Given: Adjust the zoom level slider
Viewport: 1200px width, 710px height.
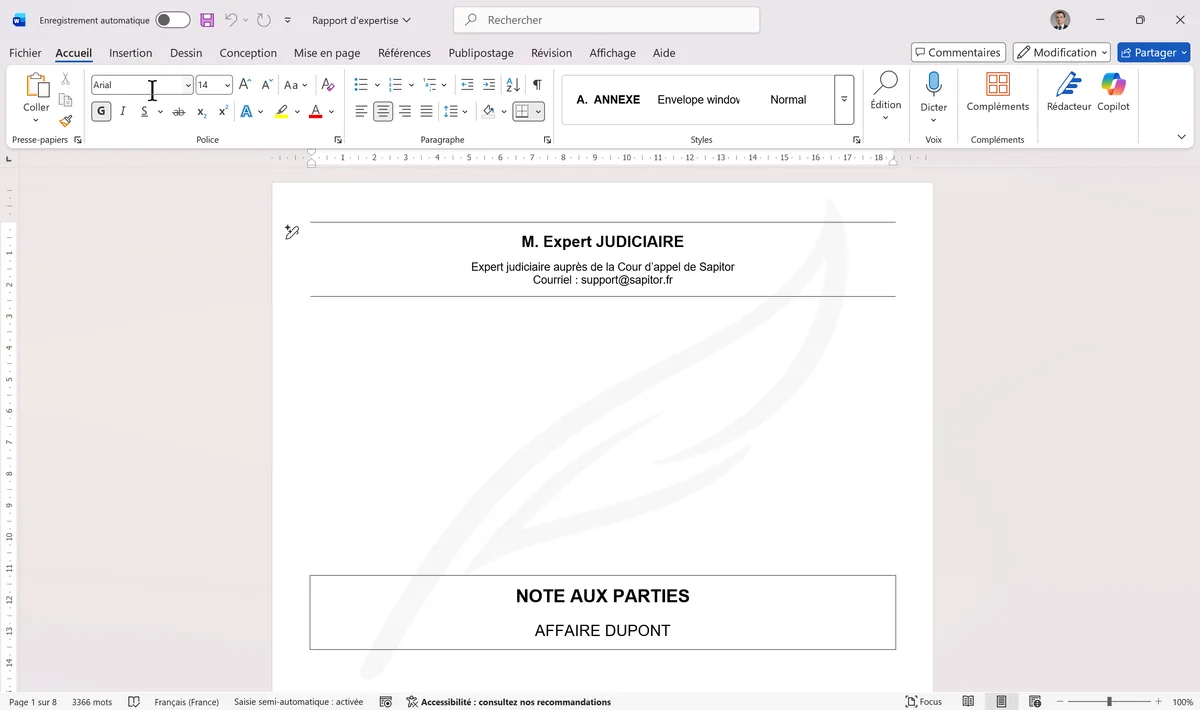Looking at the screenshot, I should (x=1109, y=702).
